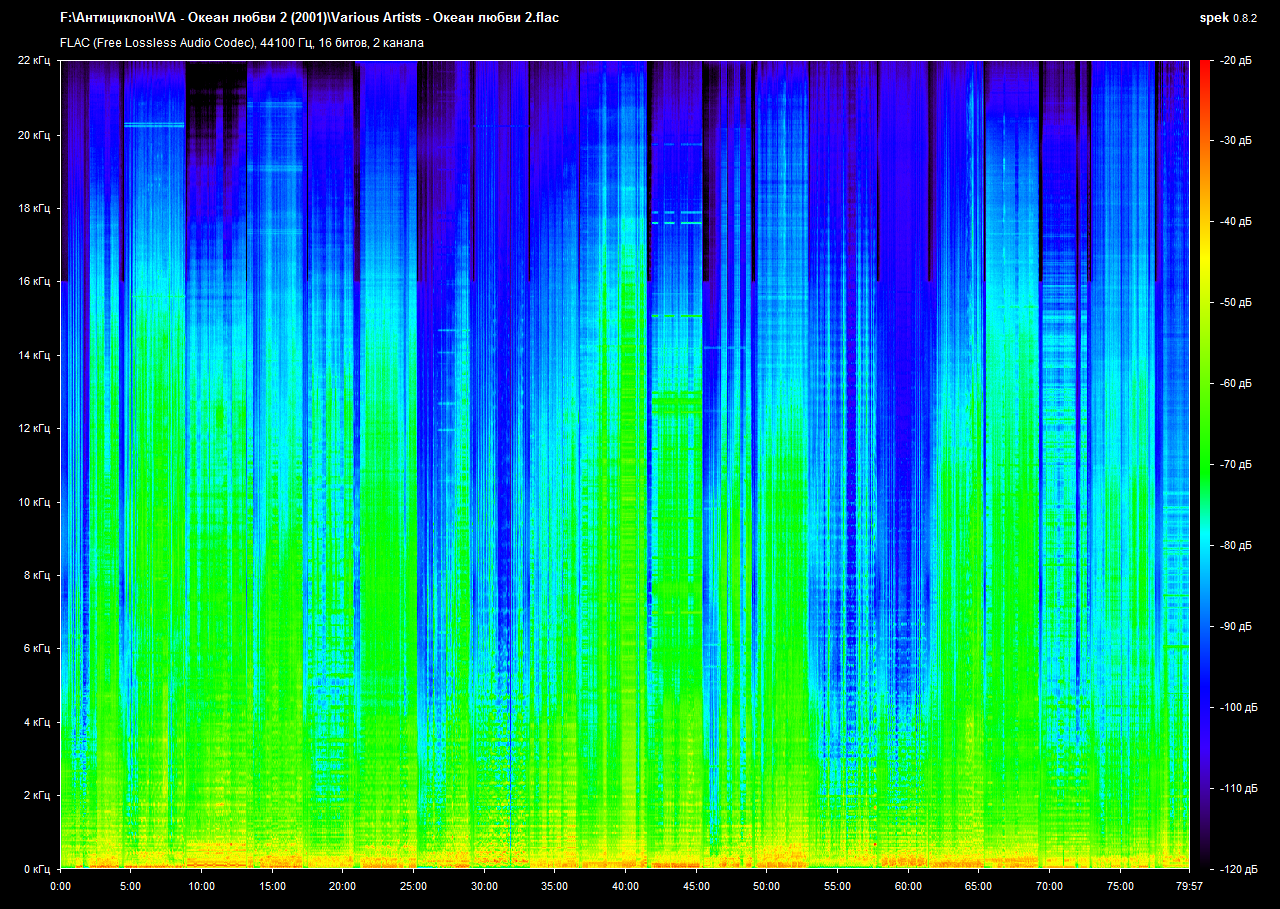This screenshot has width=1280, height=909.
Task: Click the FLAC codec information line
Action: coord(242,43)
